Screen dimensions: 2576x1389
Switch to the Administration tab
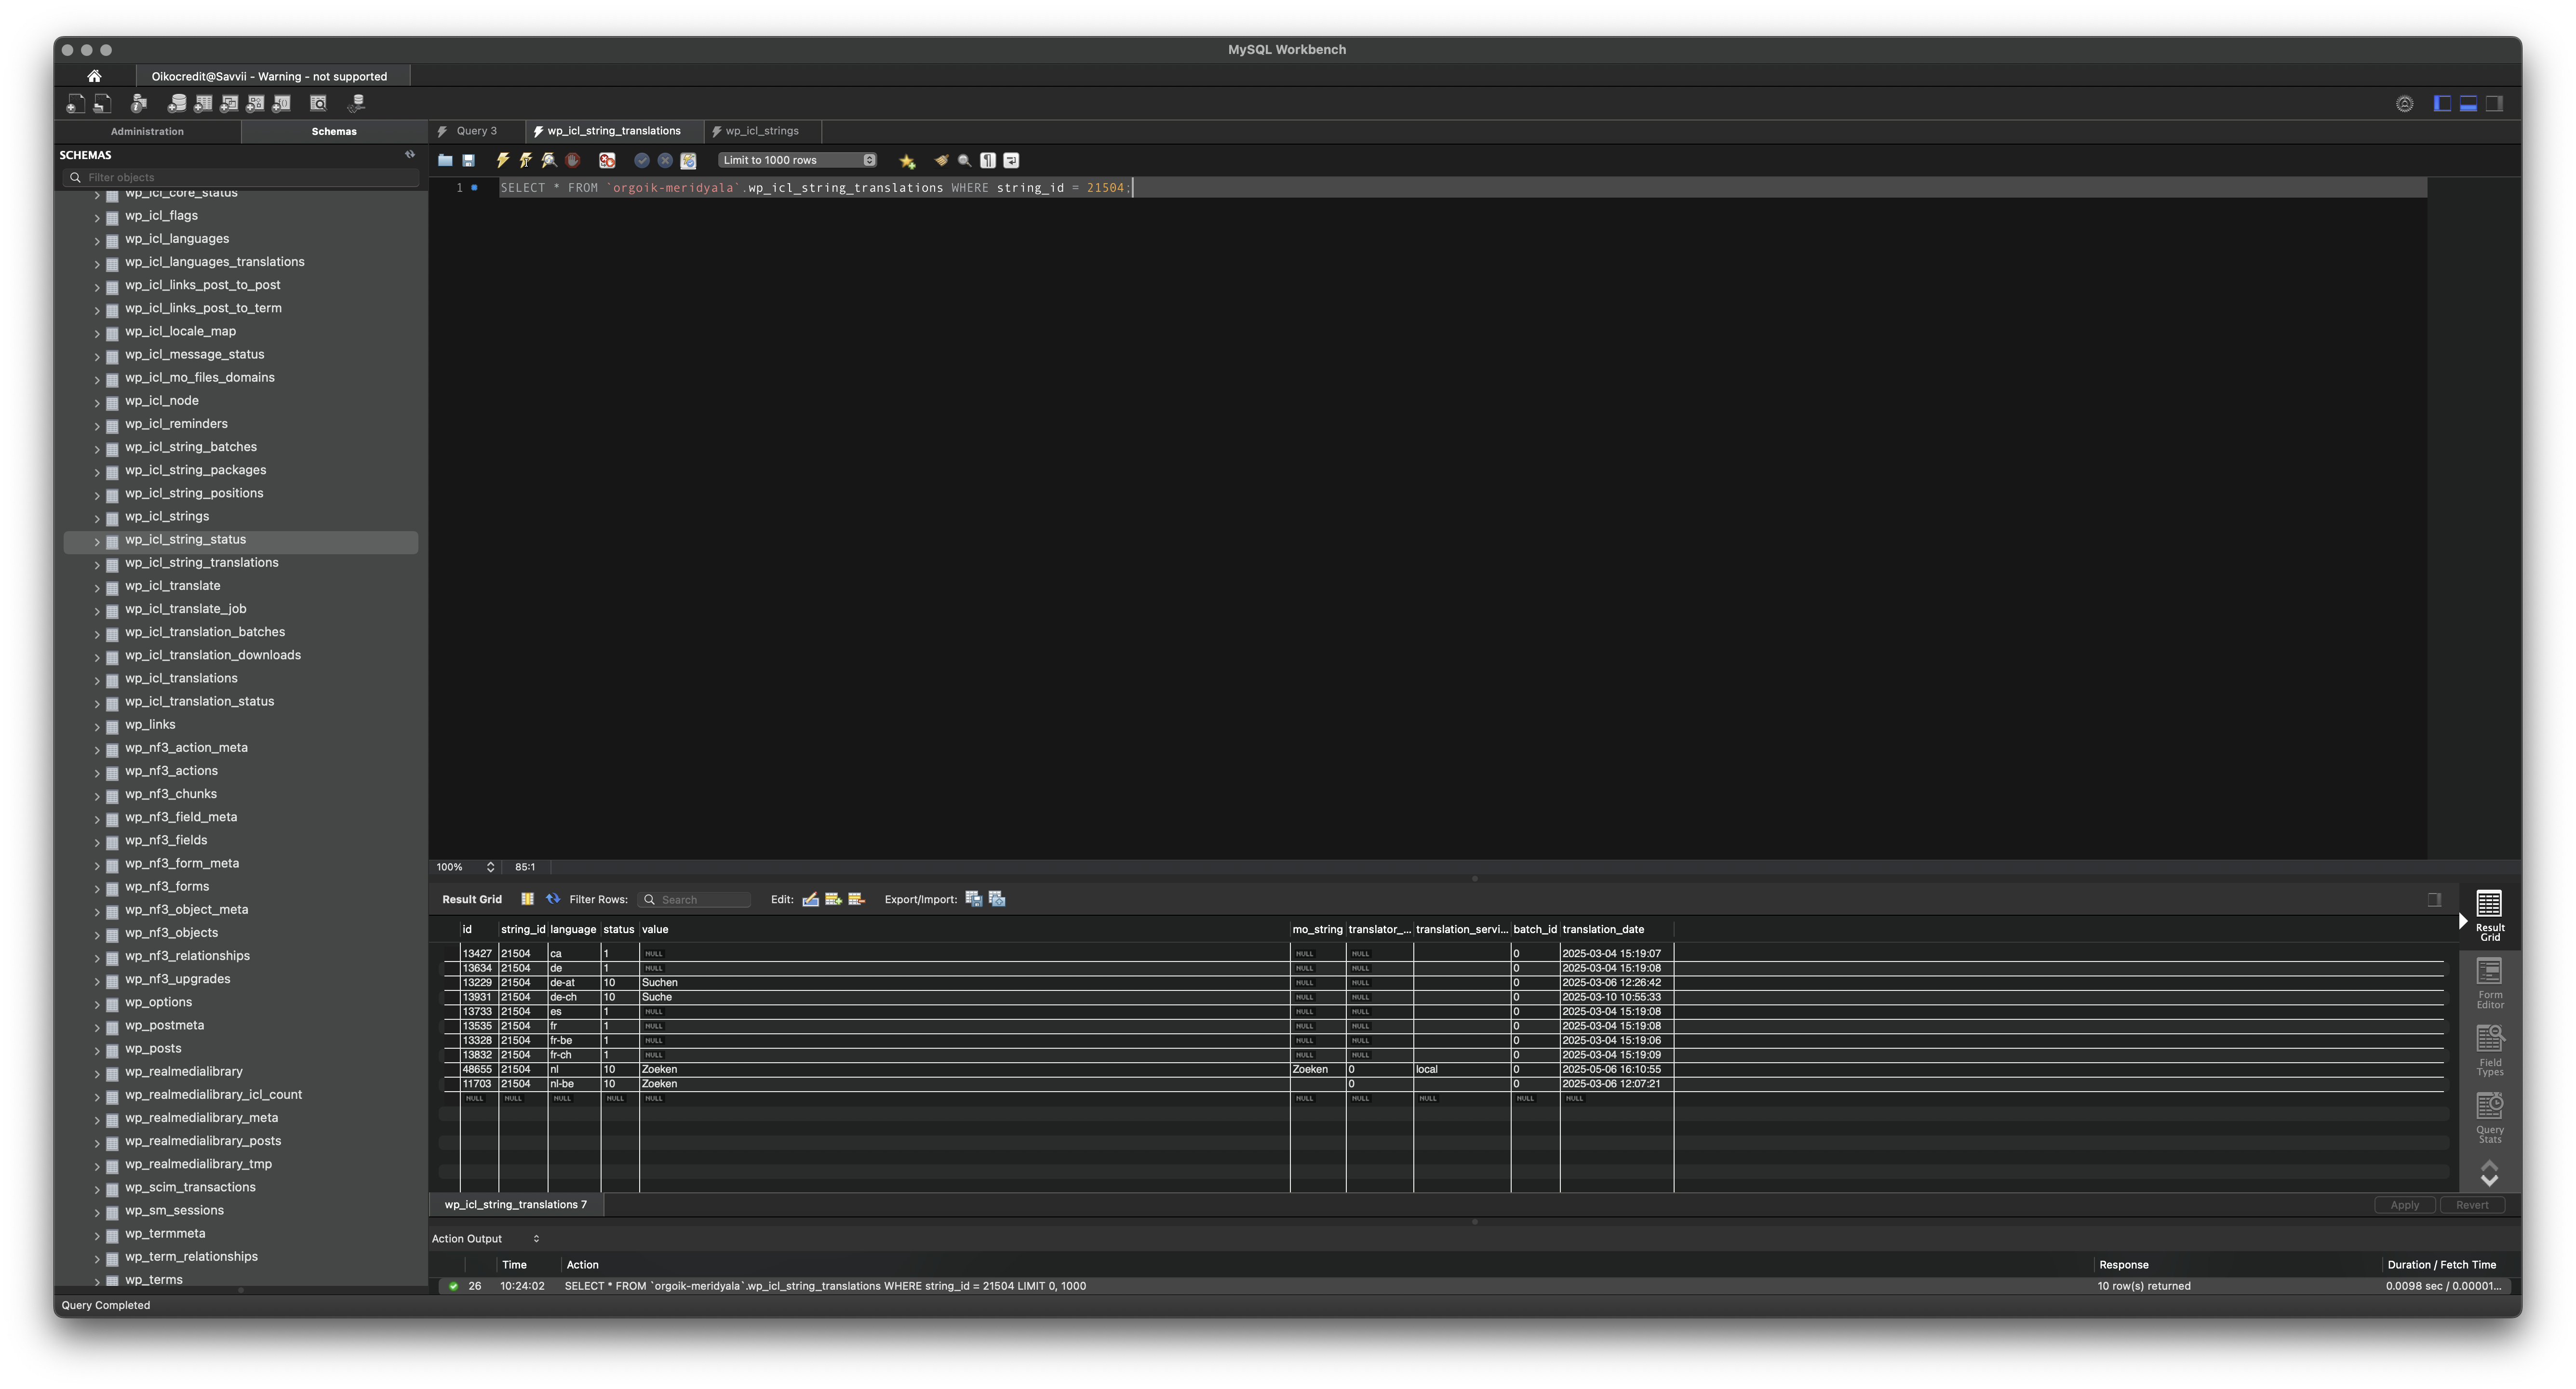147,131
